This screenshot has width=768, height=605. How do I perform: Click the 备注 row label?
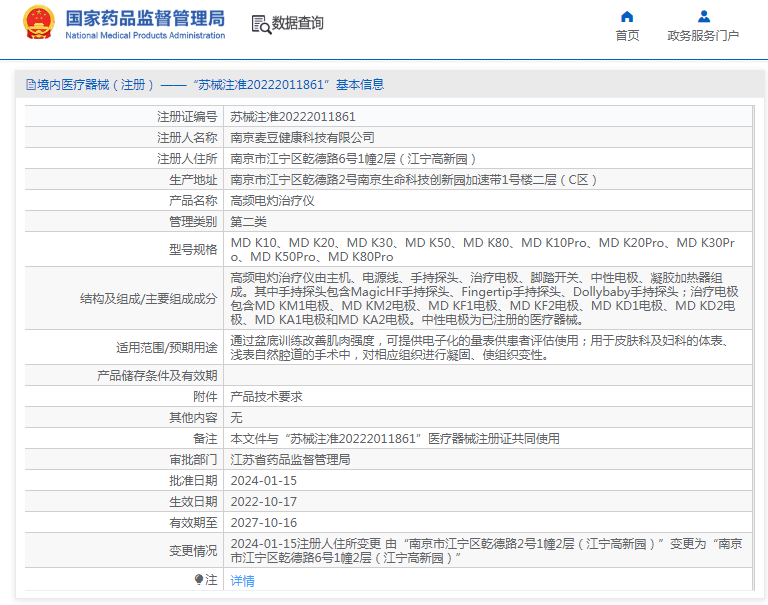pos(205,439)
